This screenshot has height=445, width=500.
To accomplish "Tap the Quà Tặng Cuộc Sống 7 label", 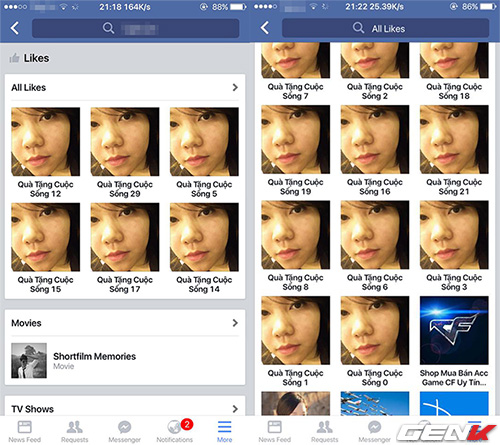I will pos(296,91).
